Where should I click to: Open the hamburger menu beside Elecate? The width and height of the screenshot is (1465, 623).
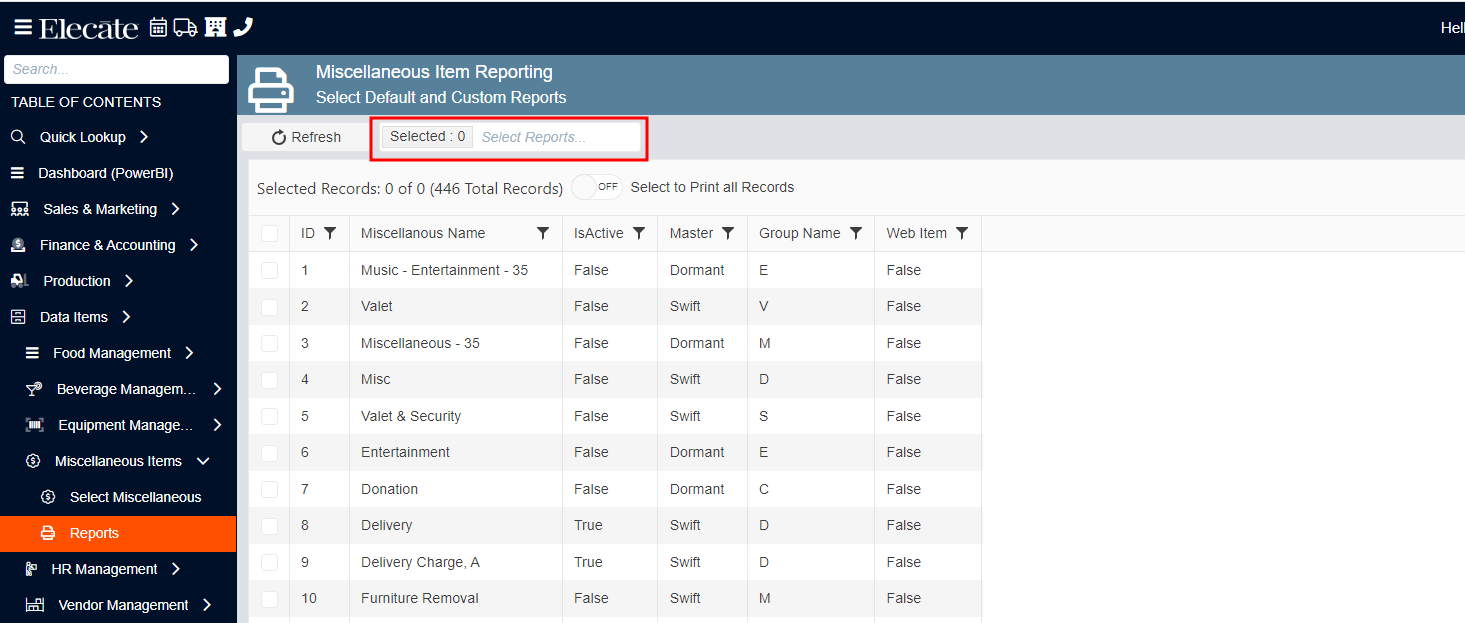pos(22,28)
